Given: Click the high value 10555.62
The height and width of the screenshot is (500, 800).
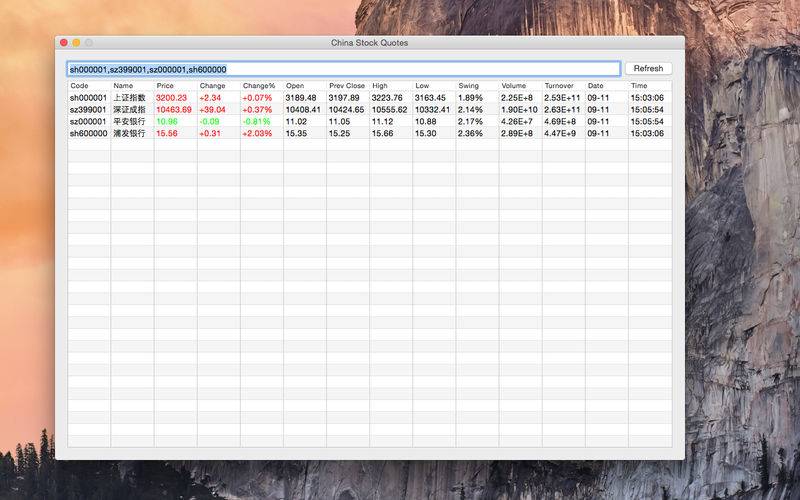Looking at the screenshot, I should (390, 110).
